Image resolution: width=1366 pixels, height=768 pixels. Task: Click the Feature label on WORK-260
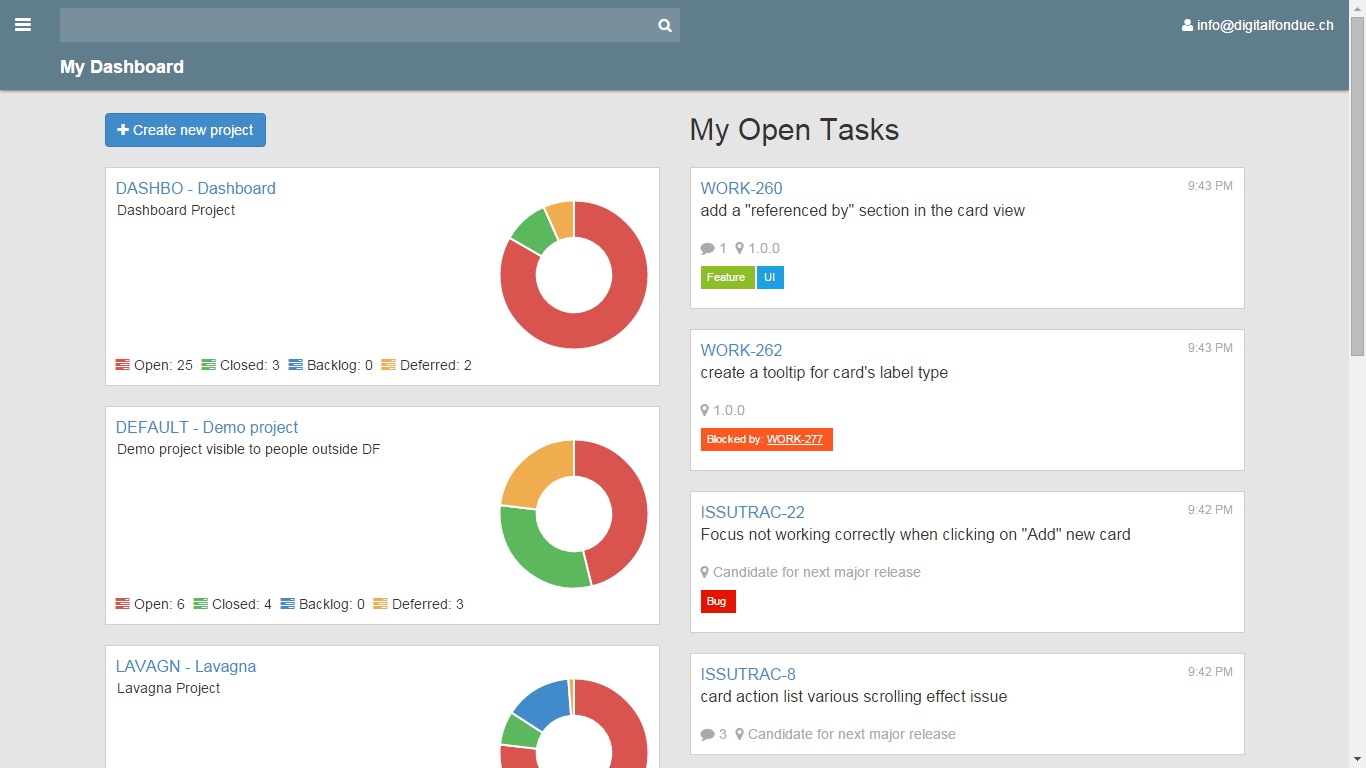pyautogui.click(x=727, y=277)
